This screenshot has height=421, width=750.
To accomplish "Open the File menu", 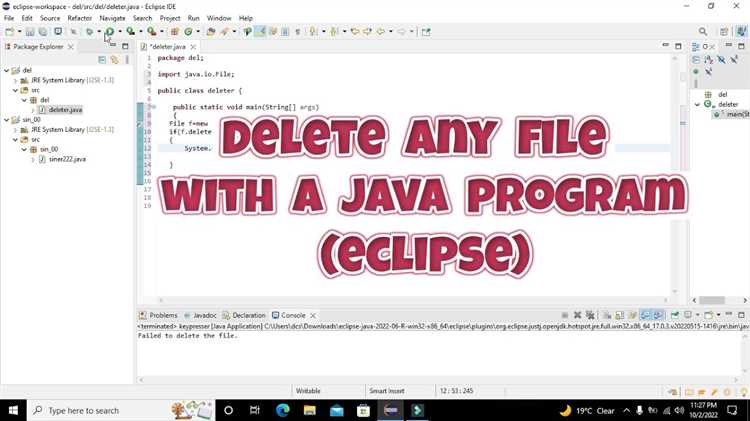I will pyautogui.click(x=9, y=18).
